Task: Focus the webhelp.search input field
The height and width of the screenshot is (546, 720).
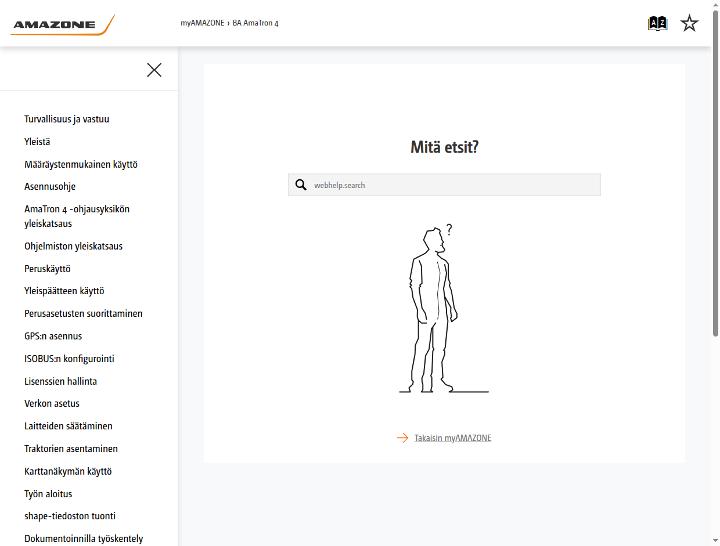Action: pos(444,185)
